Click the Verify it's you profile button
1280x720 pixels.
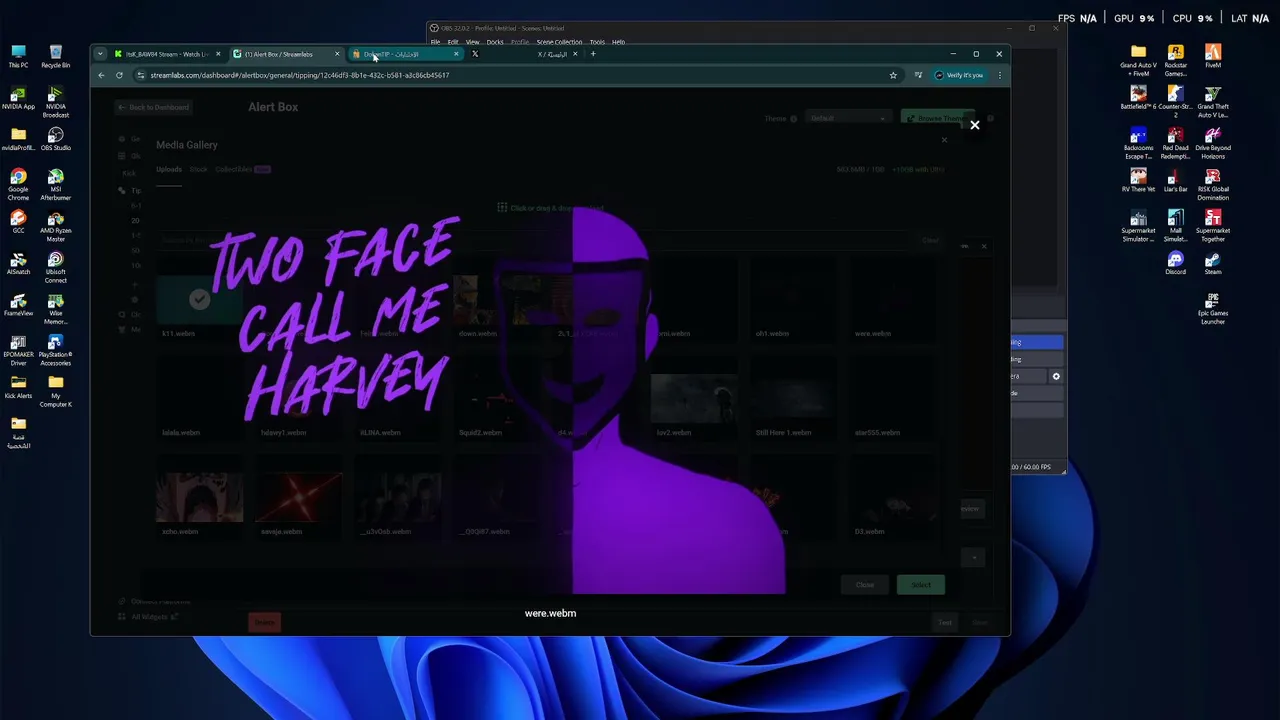(959, 75)
